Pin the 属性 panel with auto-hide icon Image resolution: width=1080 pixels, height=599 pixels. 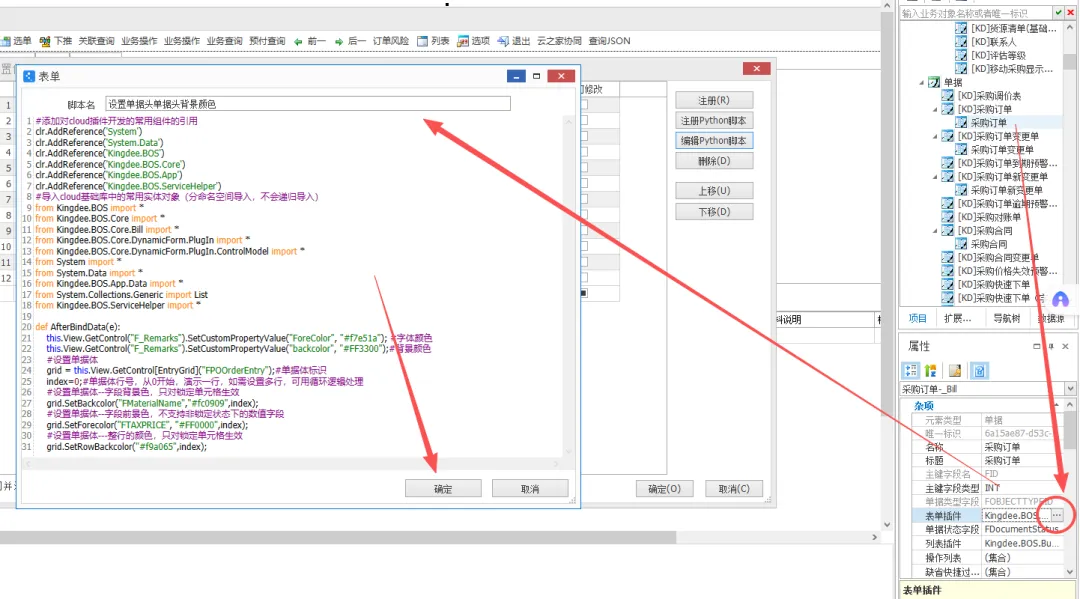(x=1051, y=346)
